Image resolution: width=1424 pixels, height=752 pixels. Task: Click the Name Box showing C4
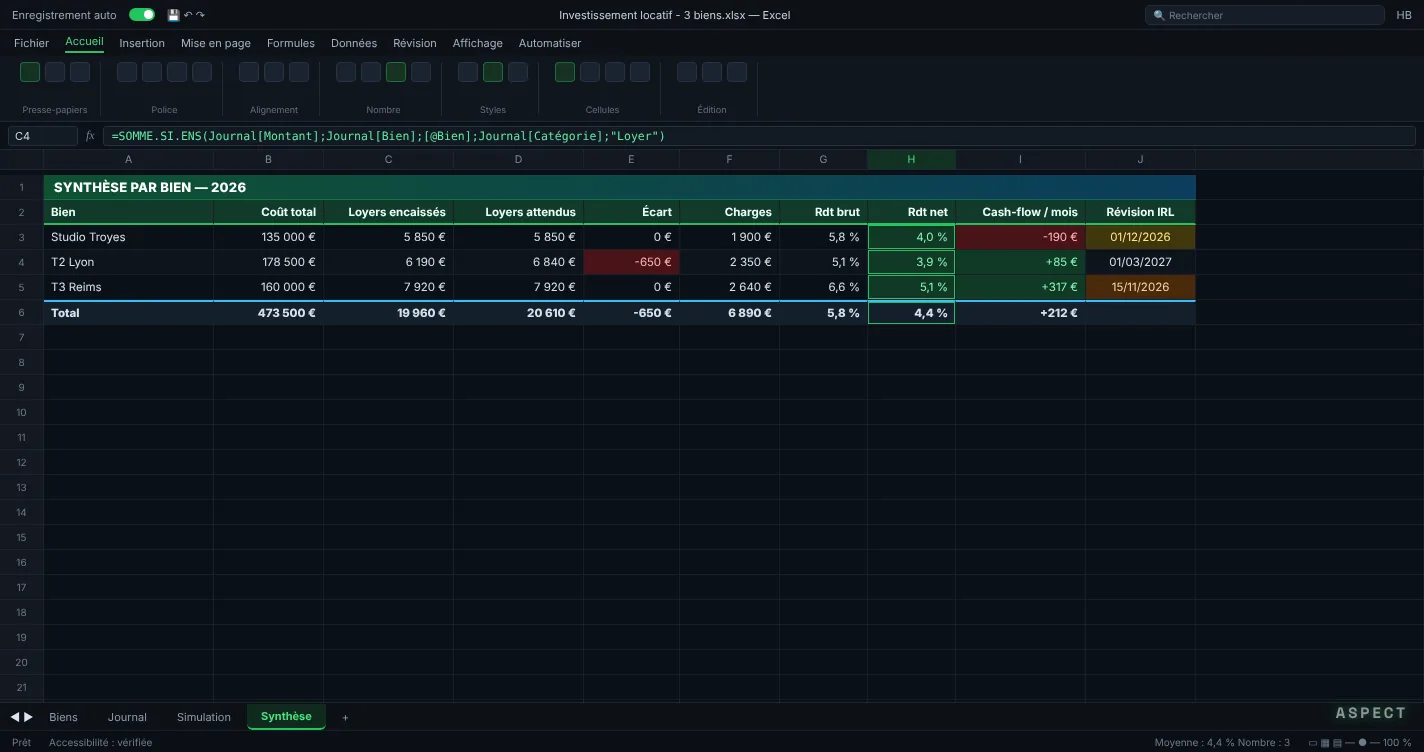click(43, 136)
